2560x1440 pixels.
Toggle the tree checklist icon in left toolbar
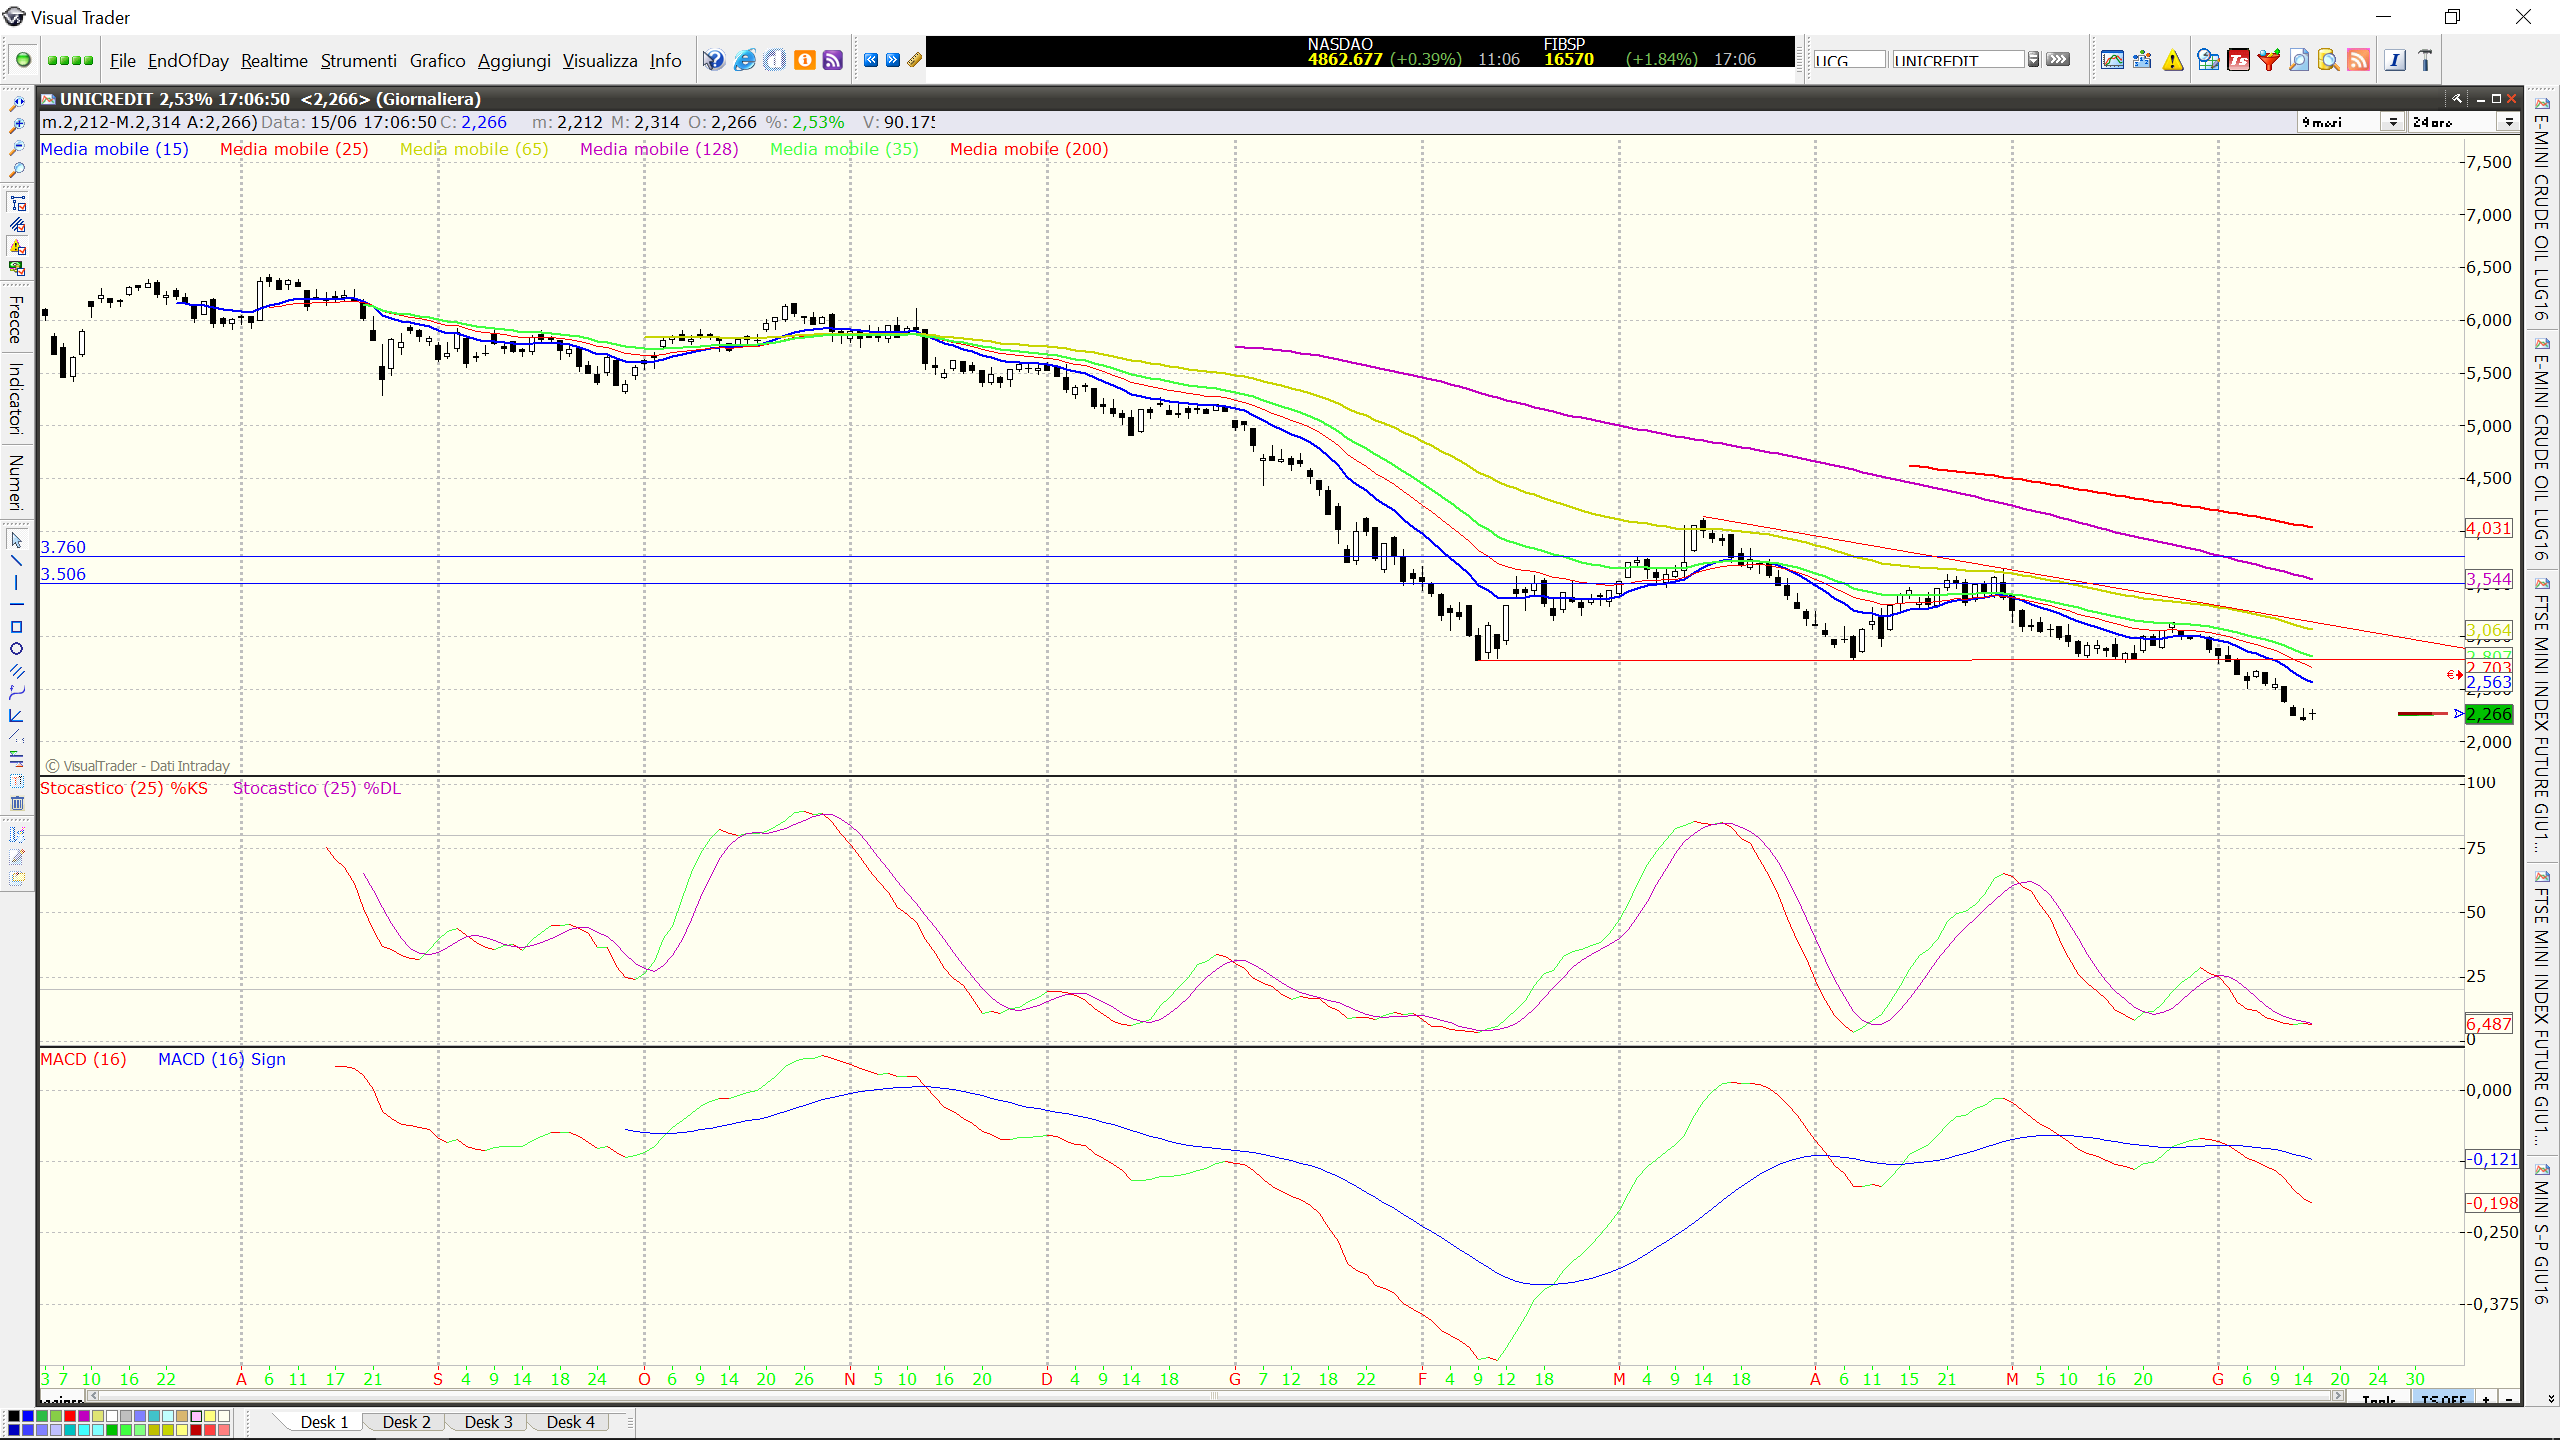pos(17,203)
